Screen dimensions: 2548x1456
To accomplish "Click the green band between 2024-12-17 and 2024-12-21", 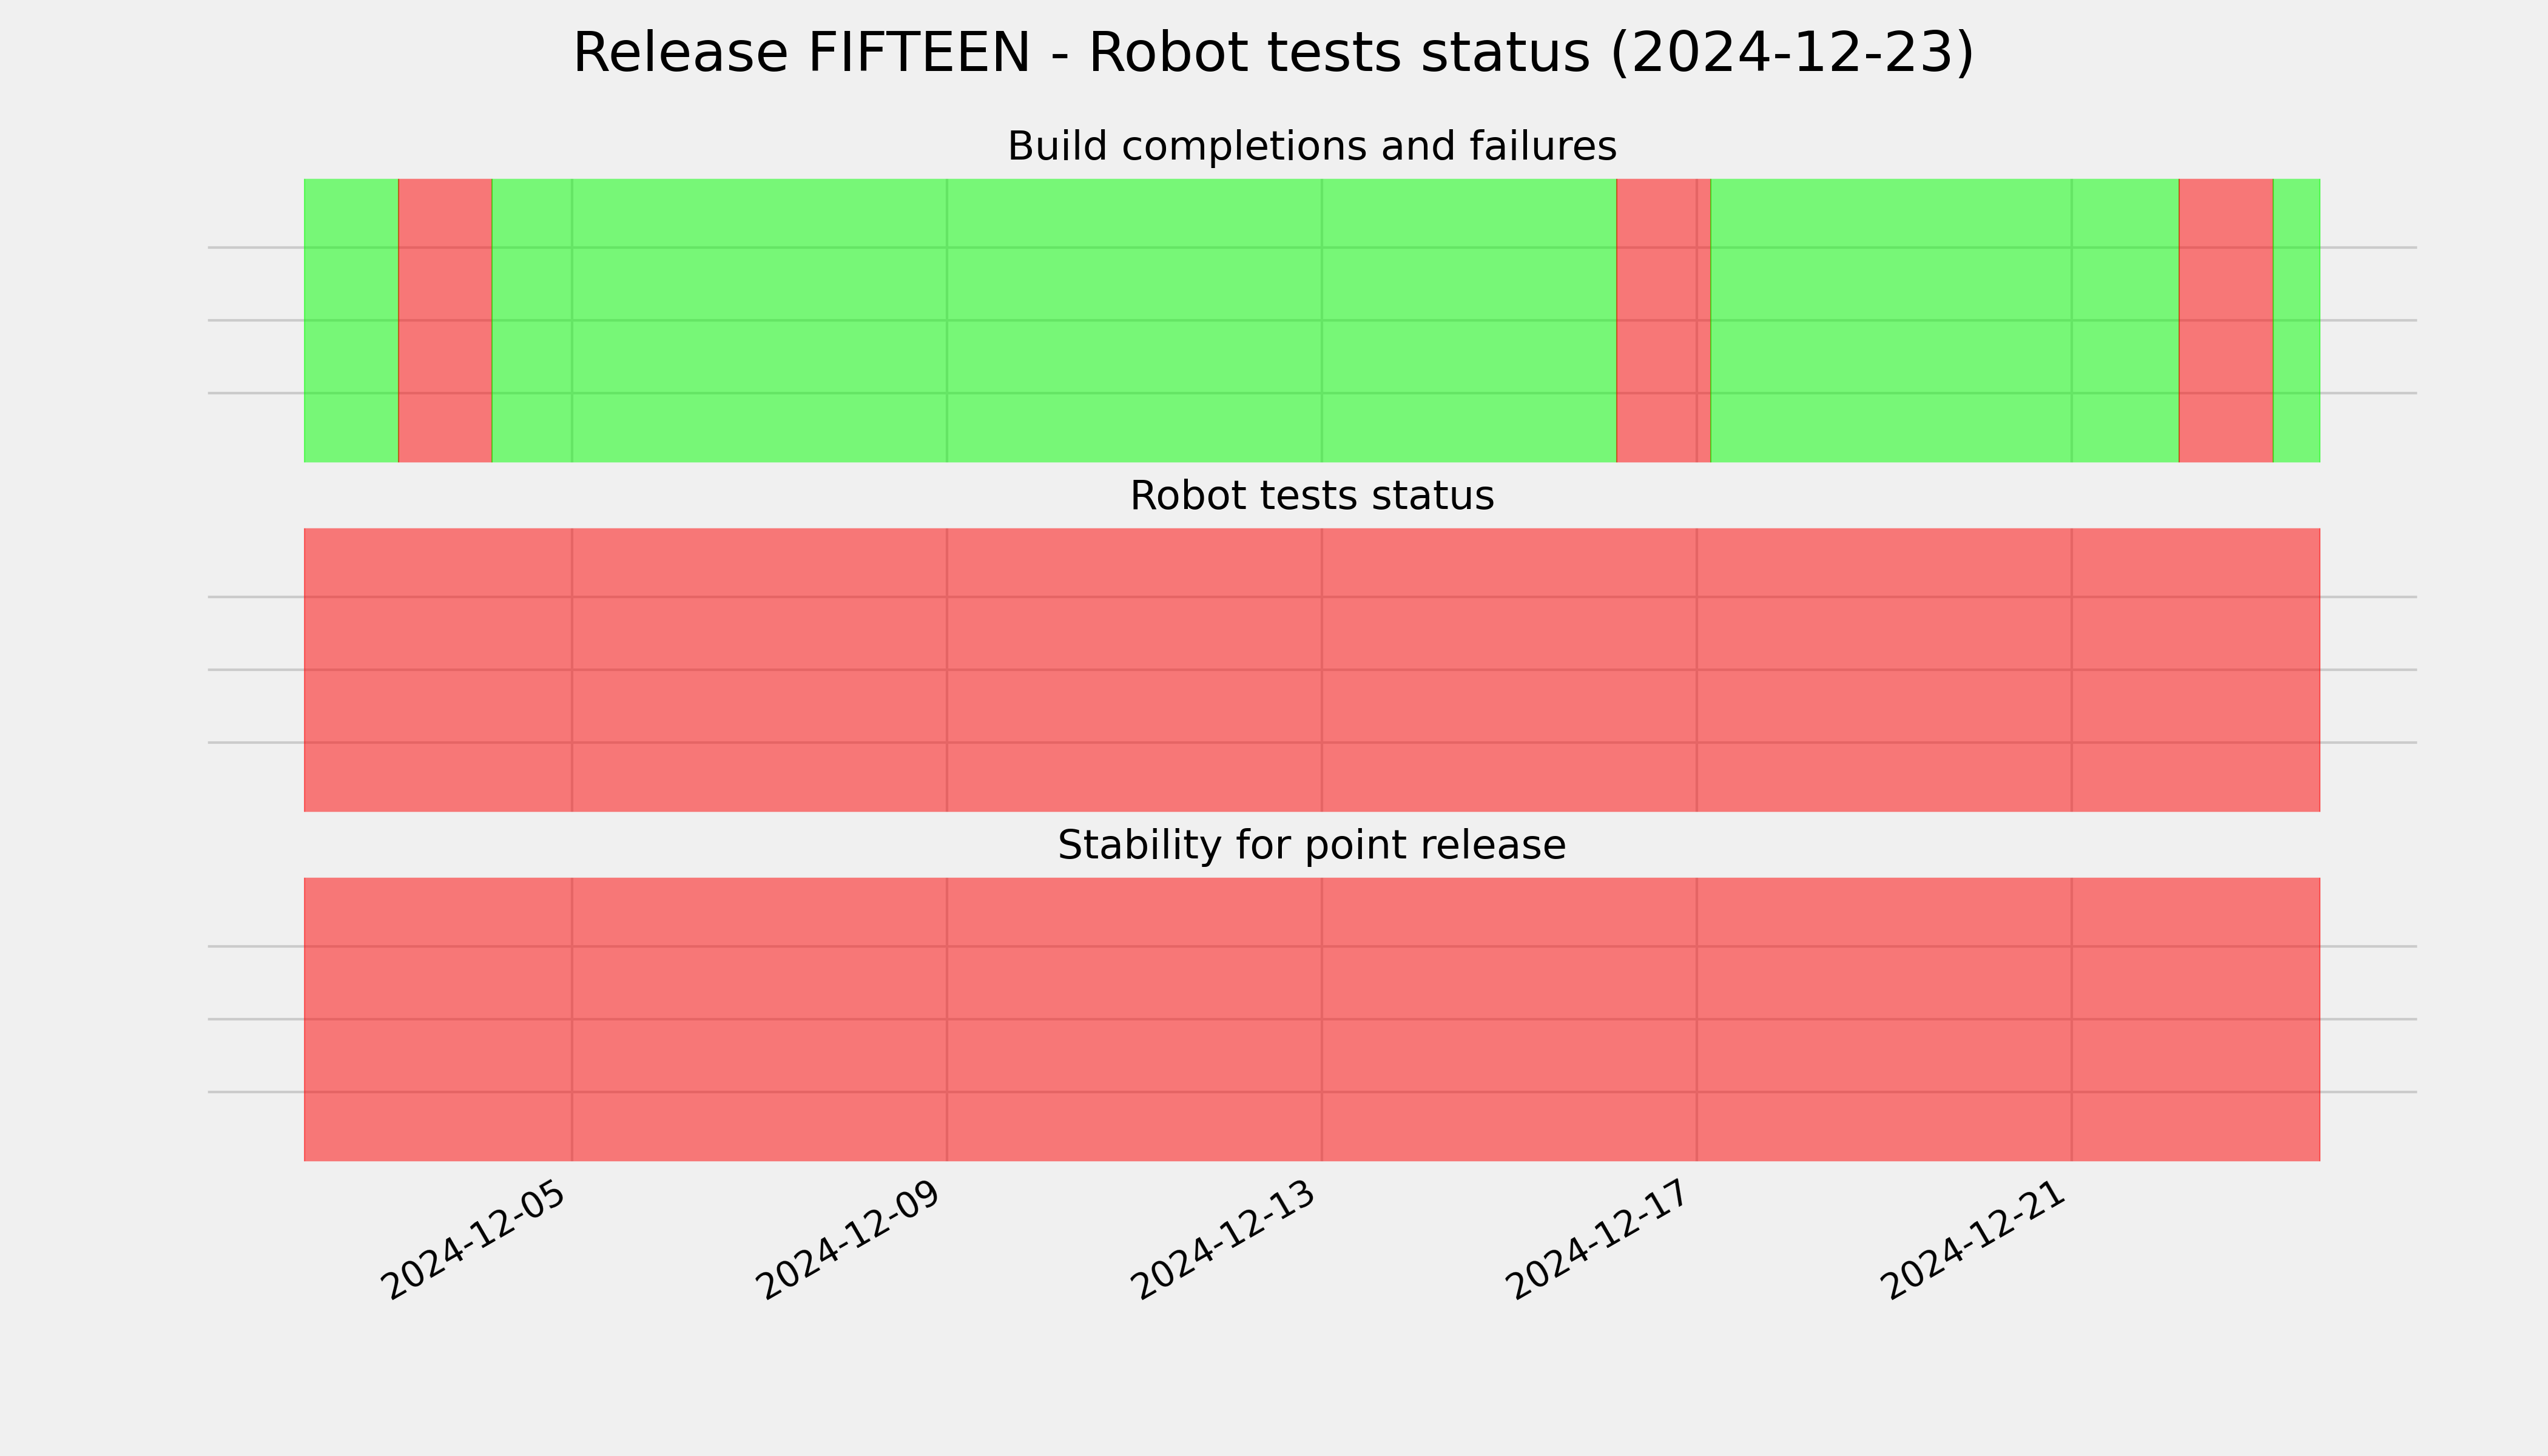I will tap(1945, 320).
